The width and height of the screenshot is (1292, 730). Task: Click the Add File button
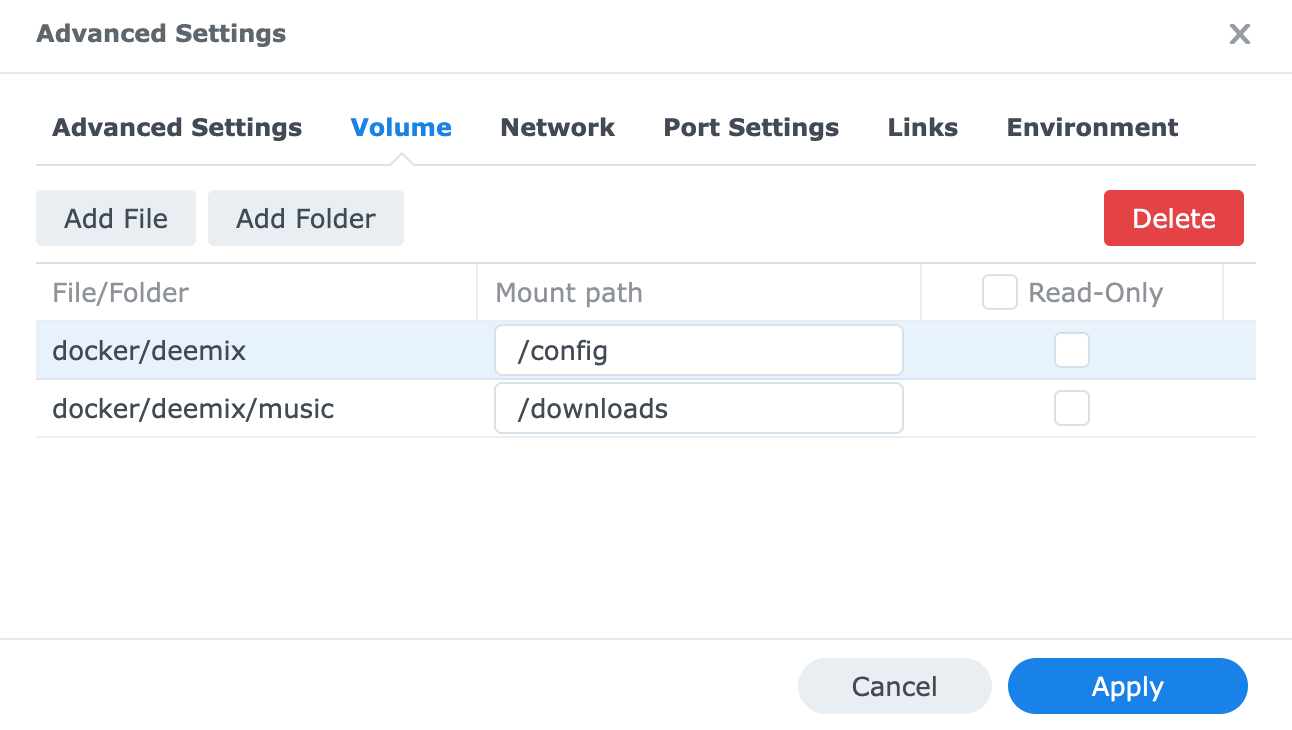click(x=116, y=219)
